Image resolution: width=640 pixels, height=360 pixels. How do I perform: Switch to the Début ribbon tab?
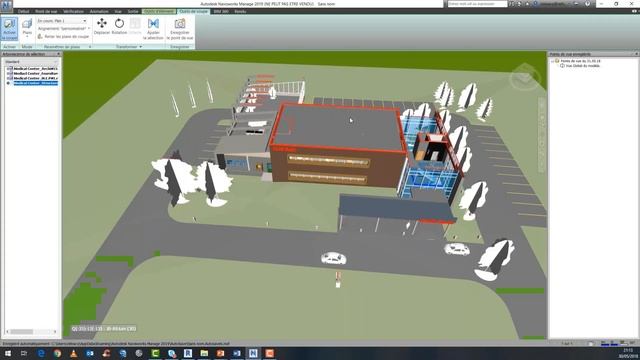24,11
